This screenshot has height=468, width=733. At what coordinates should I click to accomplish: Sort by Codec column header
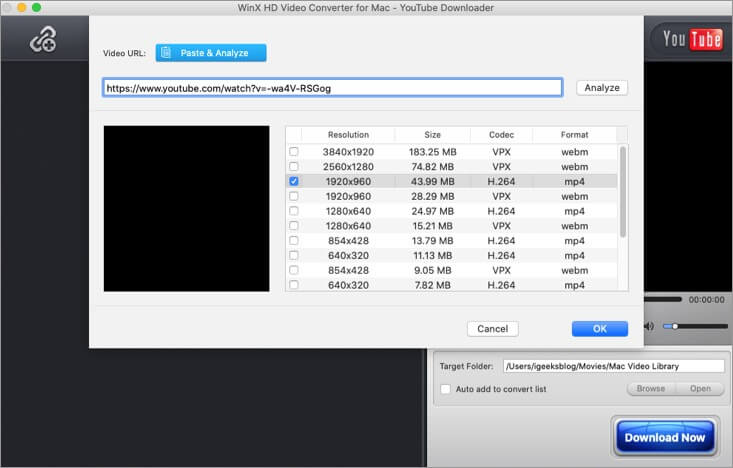point(501,135)
